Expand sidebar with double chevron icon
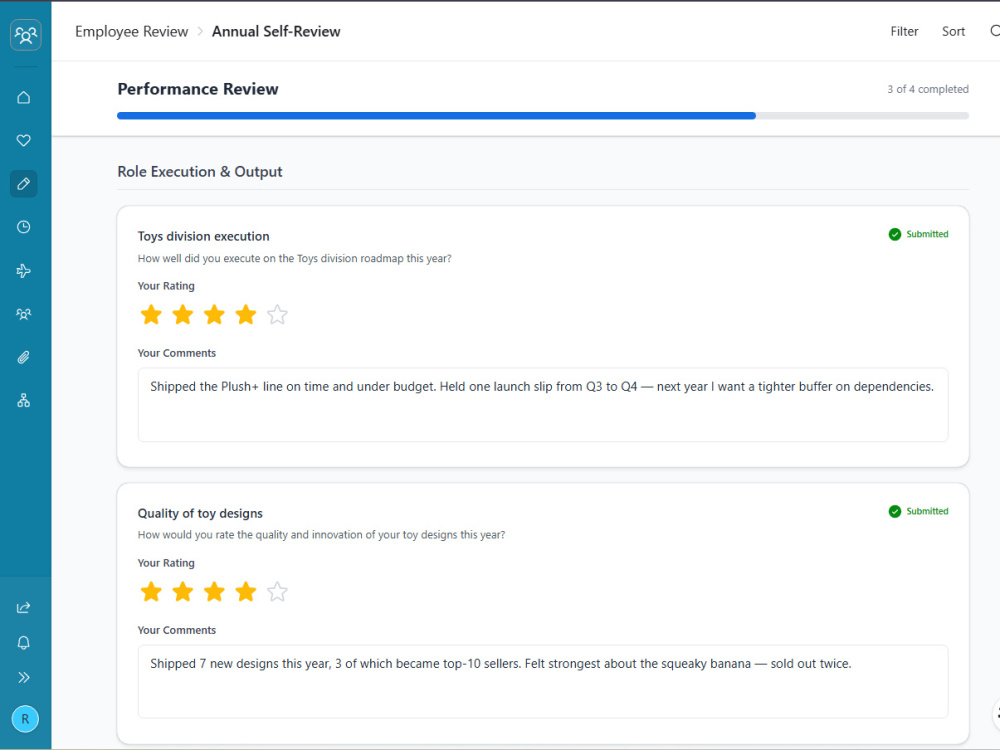1000x750 pixels. pos(24,677)
